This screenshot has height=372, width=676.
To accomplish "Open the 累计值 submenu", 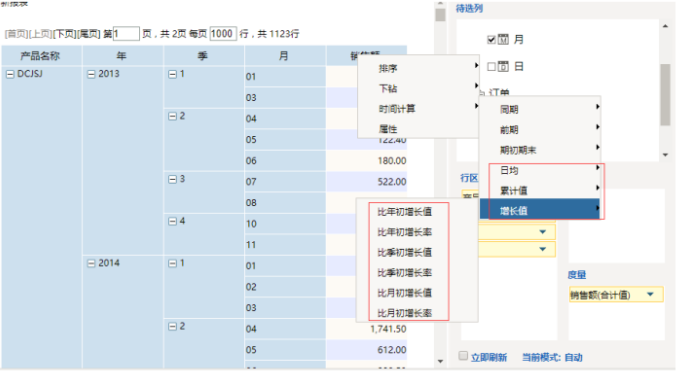I will (x=540, y=190).
